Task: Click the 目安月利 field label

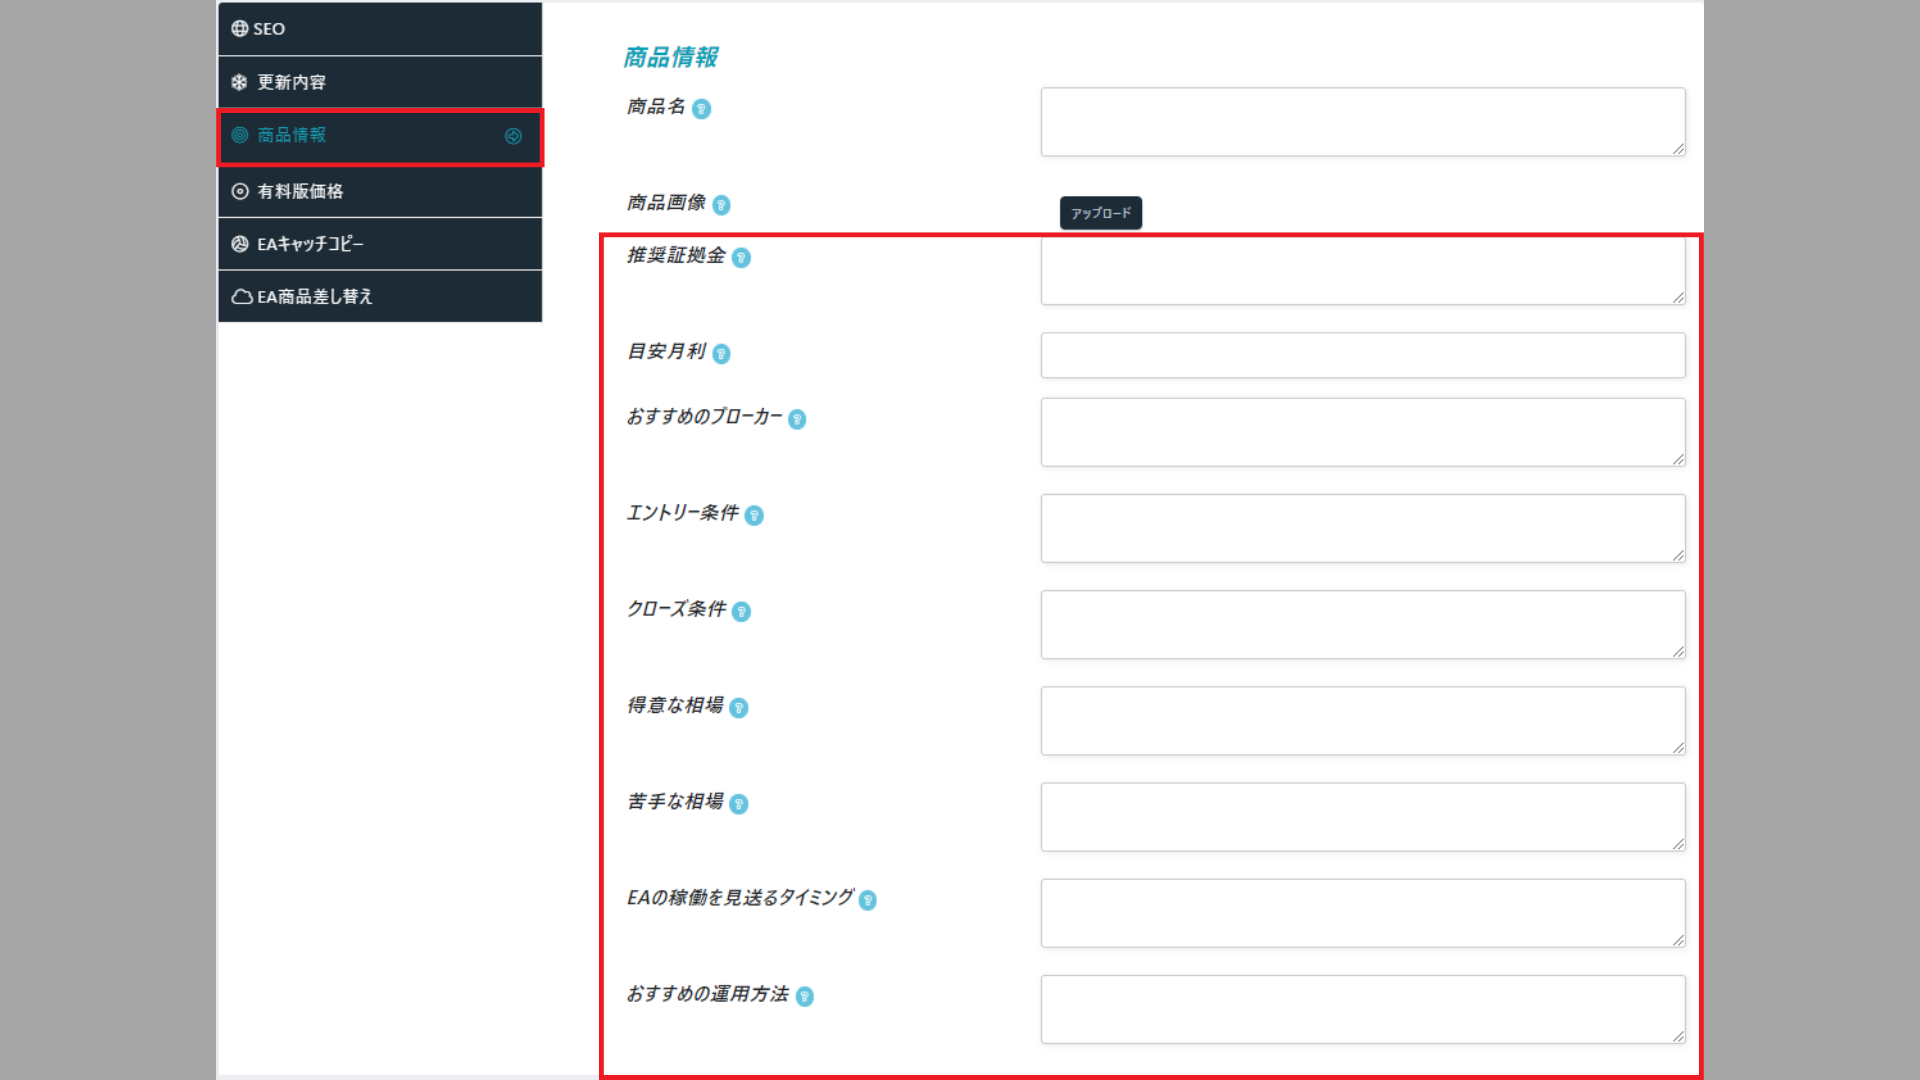Action: [x=666, y=352]
